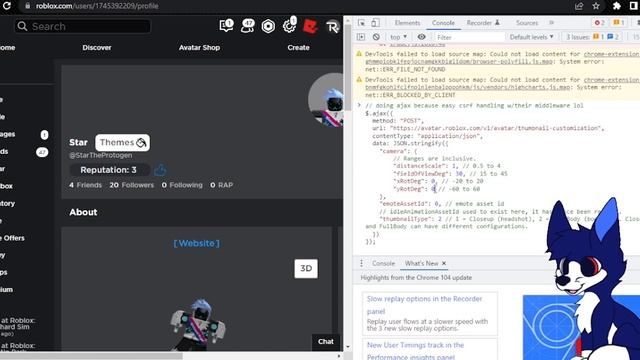Open JavaScript context top dropdown
The image size is (640, 360).
[398, 37]
